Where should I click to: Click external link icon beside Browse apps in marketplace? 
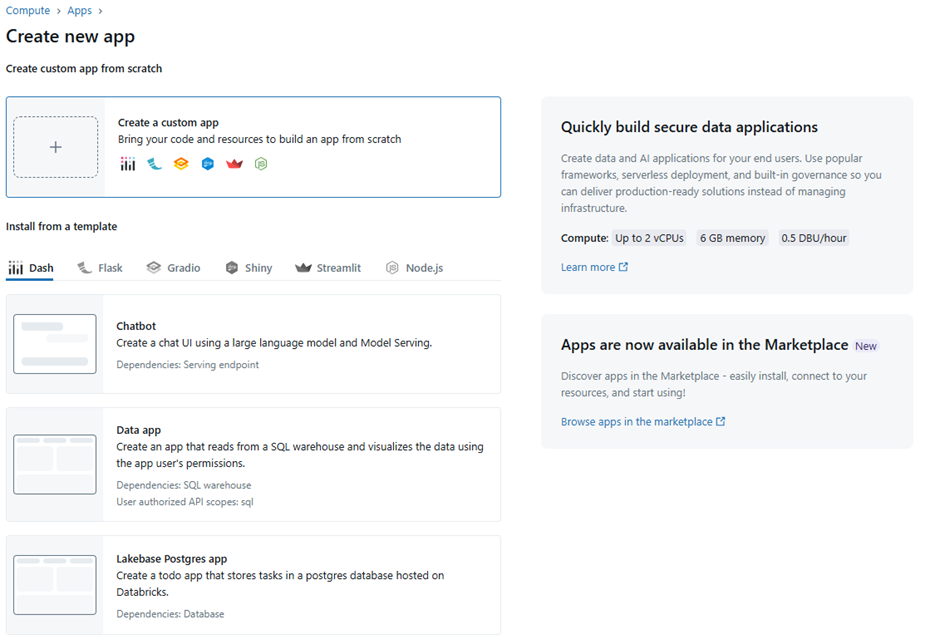tap(721, 422)
